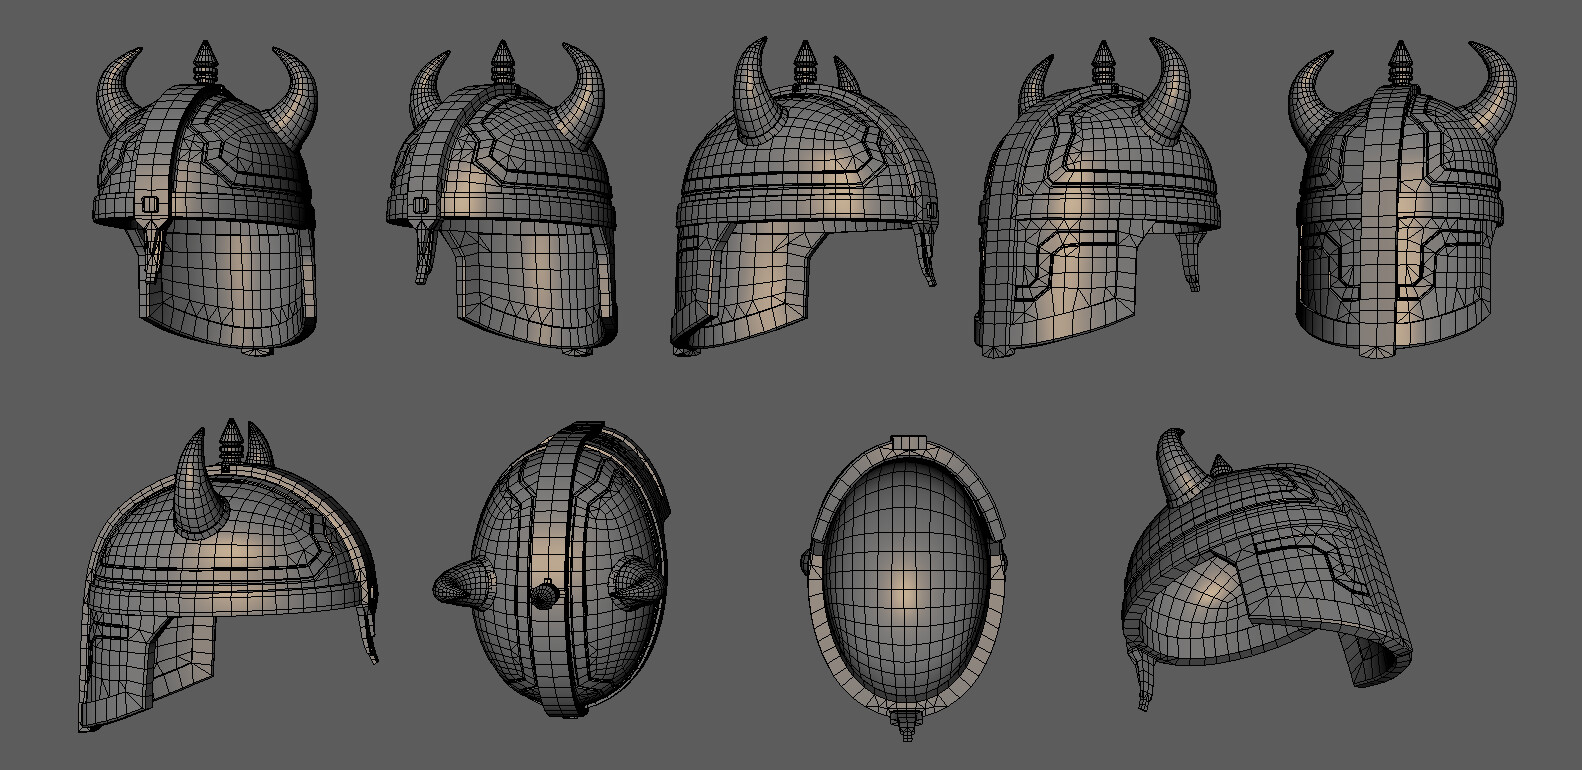Click the bottom-row side profile helmet view
Screen dimensions: 1582x770
click(228, 576)
